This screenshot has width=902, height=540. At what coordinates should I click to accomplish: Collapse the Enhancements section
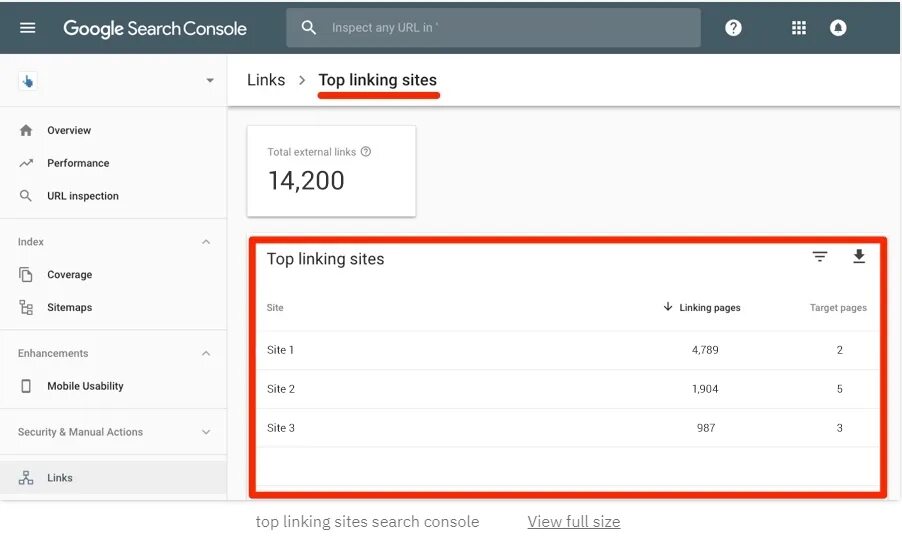pyautogui.click(x=206, y=353)
